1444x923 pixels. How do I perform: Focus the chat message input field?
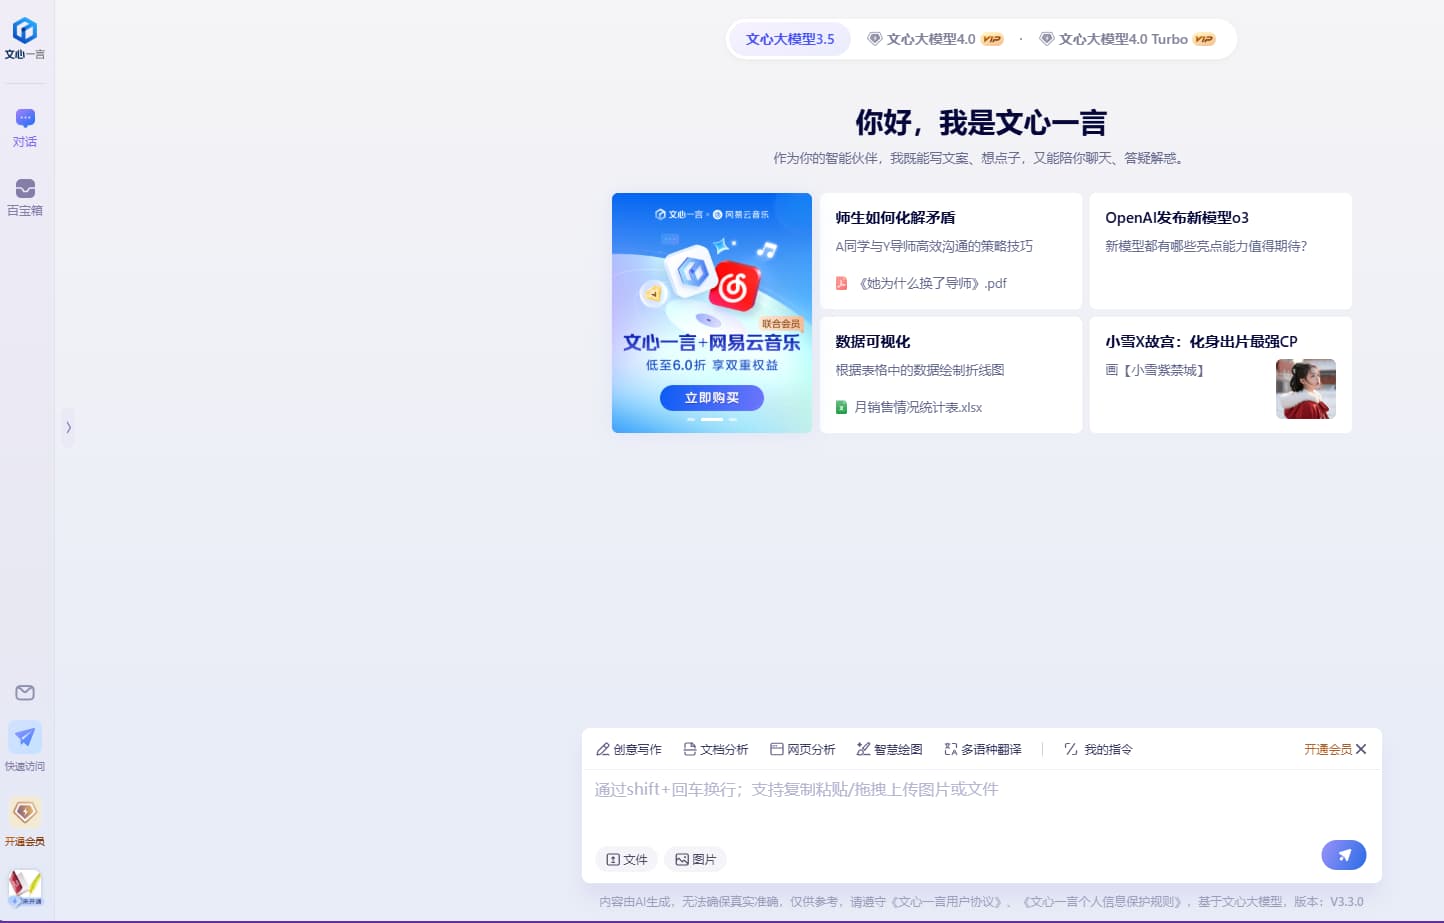(x=982, y=803)
